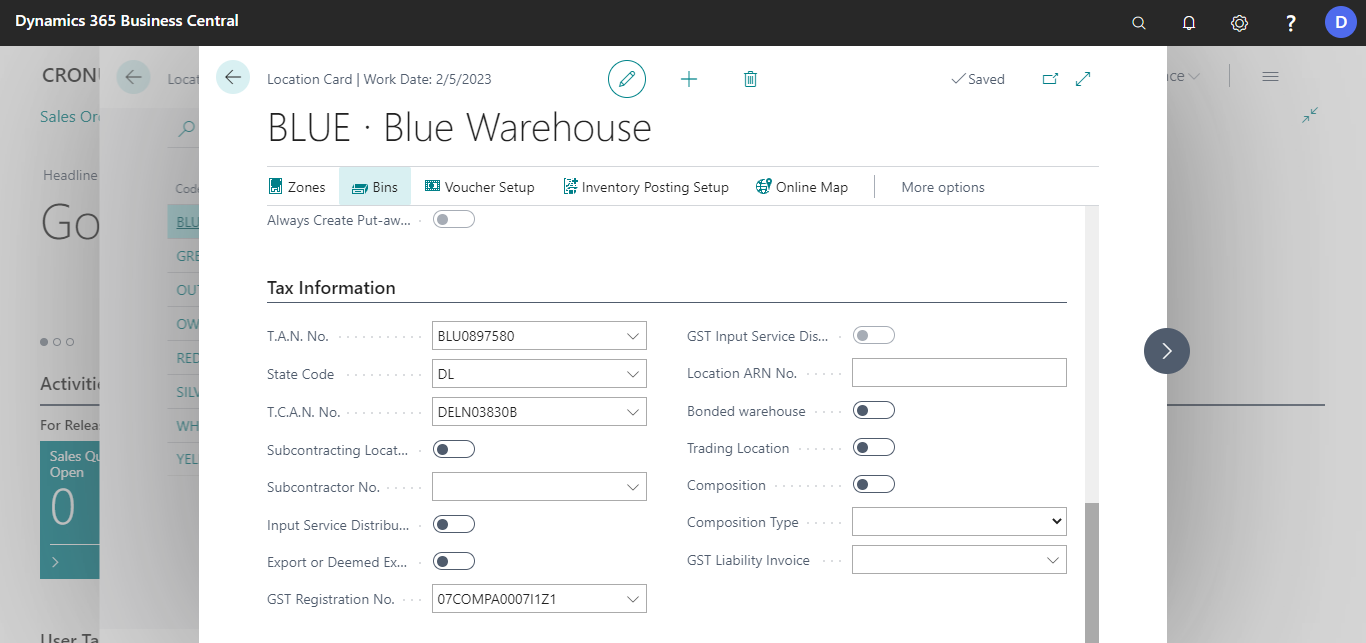Screen dimensions: 1366x643
Task: Disable the Bonded warehouse toggle
Action: (x=873, y=409)
